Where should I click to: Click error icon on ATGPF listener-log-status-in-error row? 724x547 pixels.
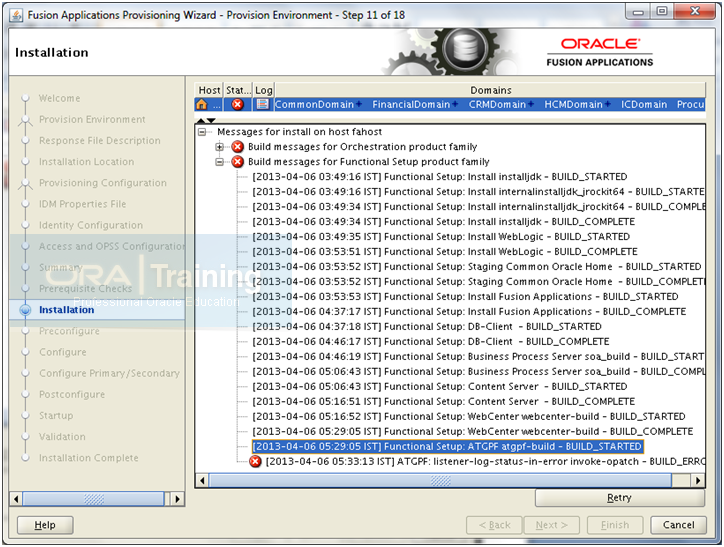pos(255,461)
